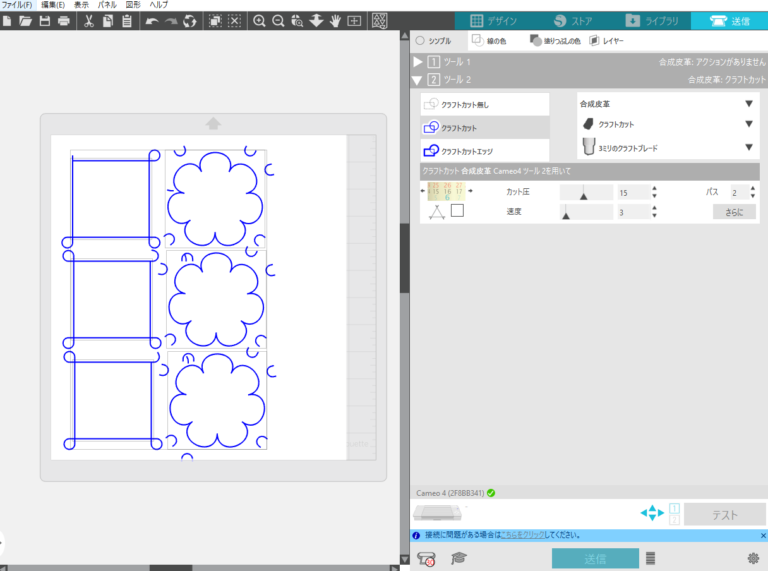Viewport: 768px width, 571px height.
Task: Select クラフトカットエッジ cut option
Action: click(x=484, y=151)
